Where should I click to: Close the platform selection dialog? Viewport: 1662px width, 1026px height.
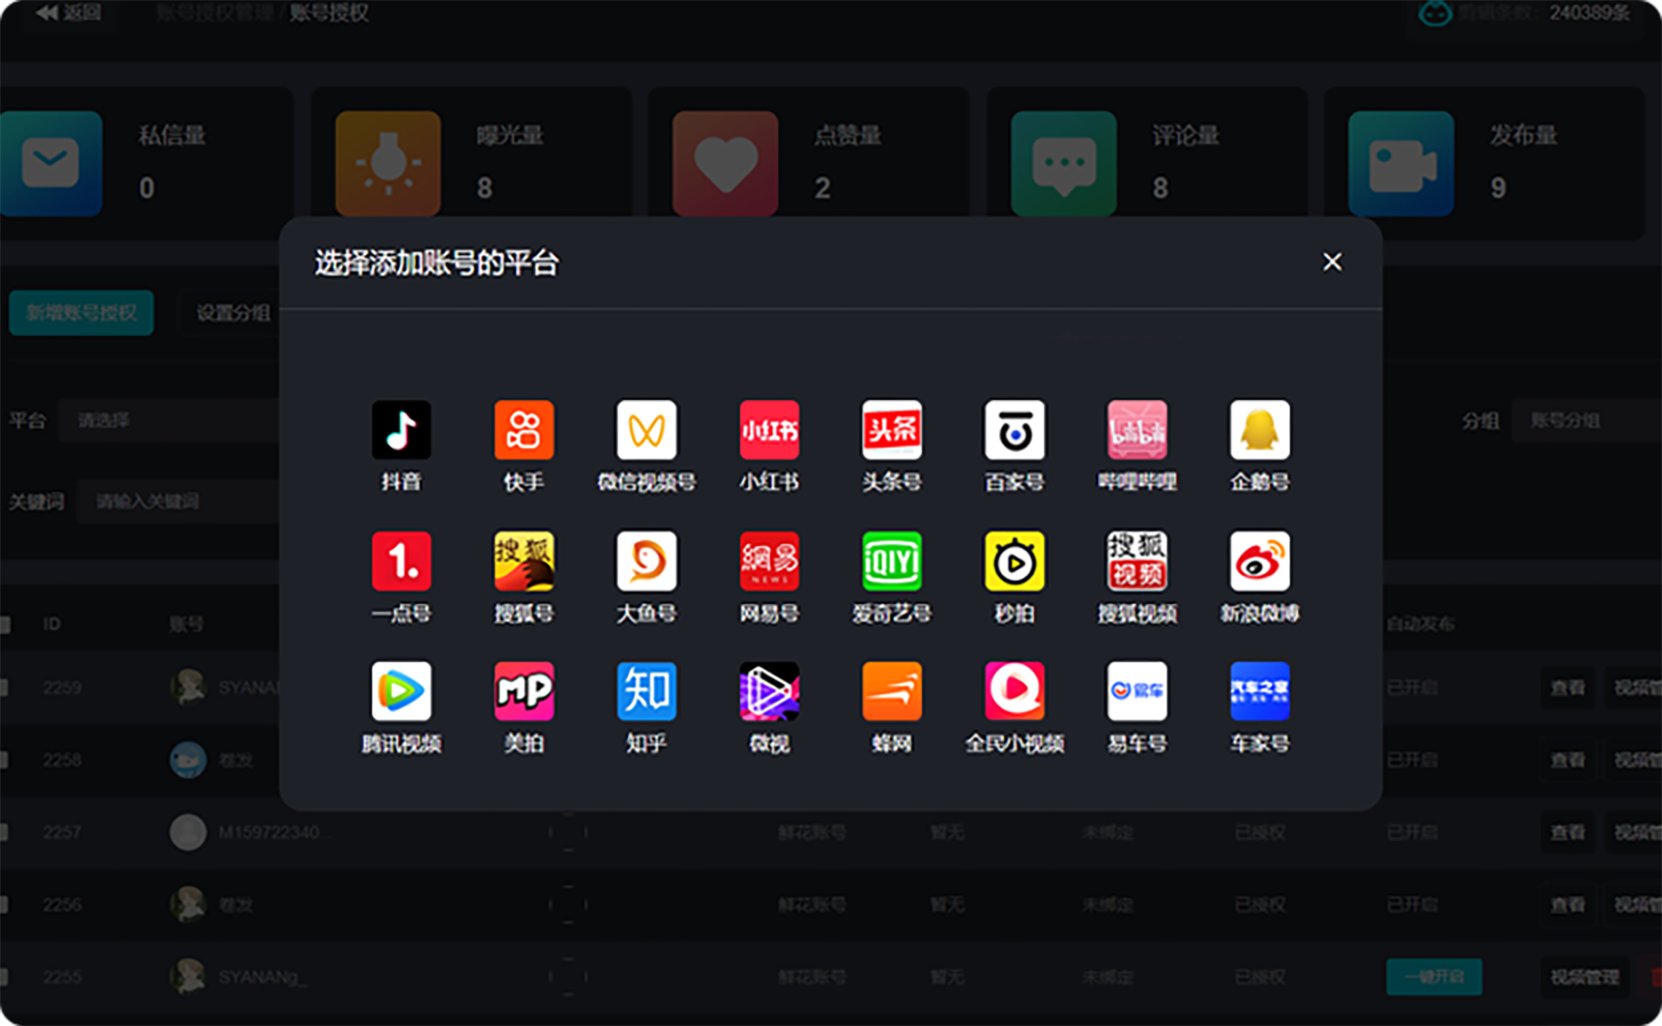click(1332, 262)
